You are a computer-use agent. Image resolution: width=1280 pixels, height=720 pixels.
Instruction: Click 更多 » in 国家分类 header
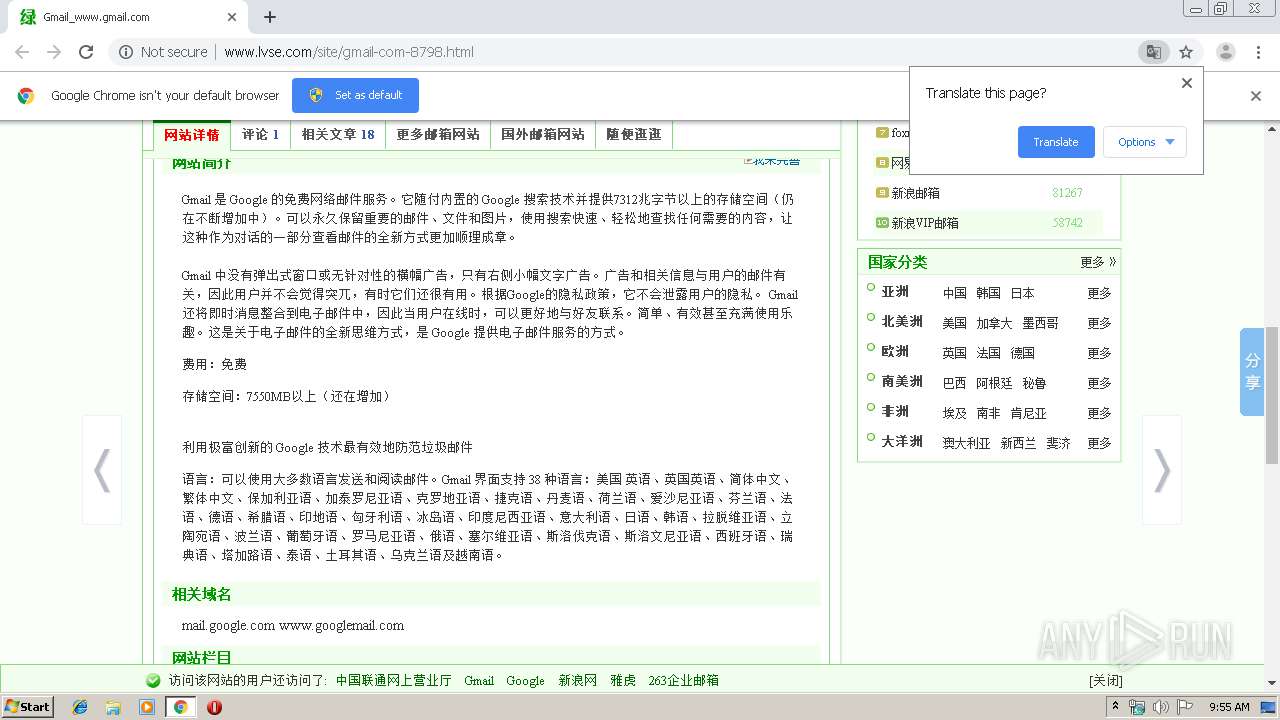[1098, 262]
